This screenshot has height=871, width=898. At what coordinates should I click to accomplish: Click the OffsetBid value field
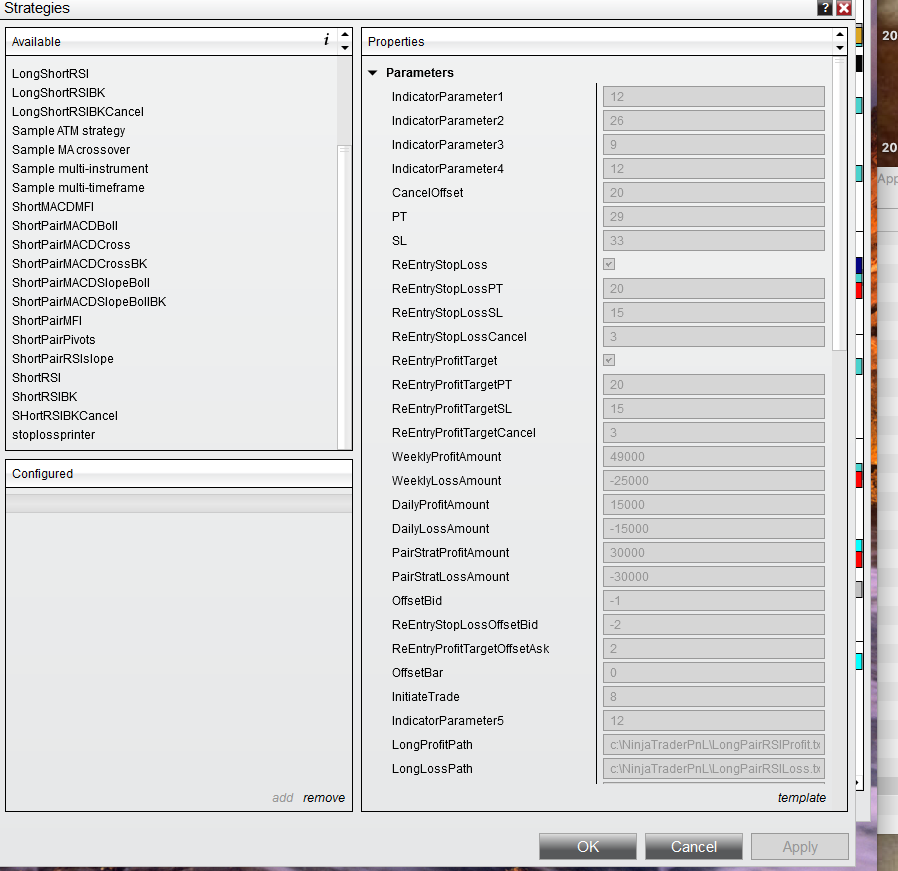(714, 601)
